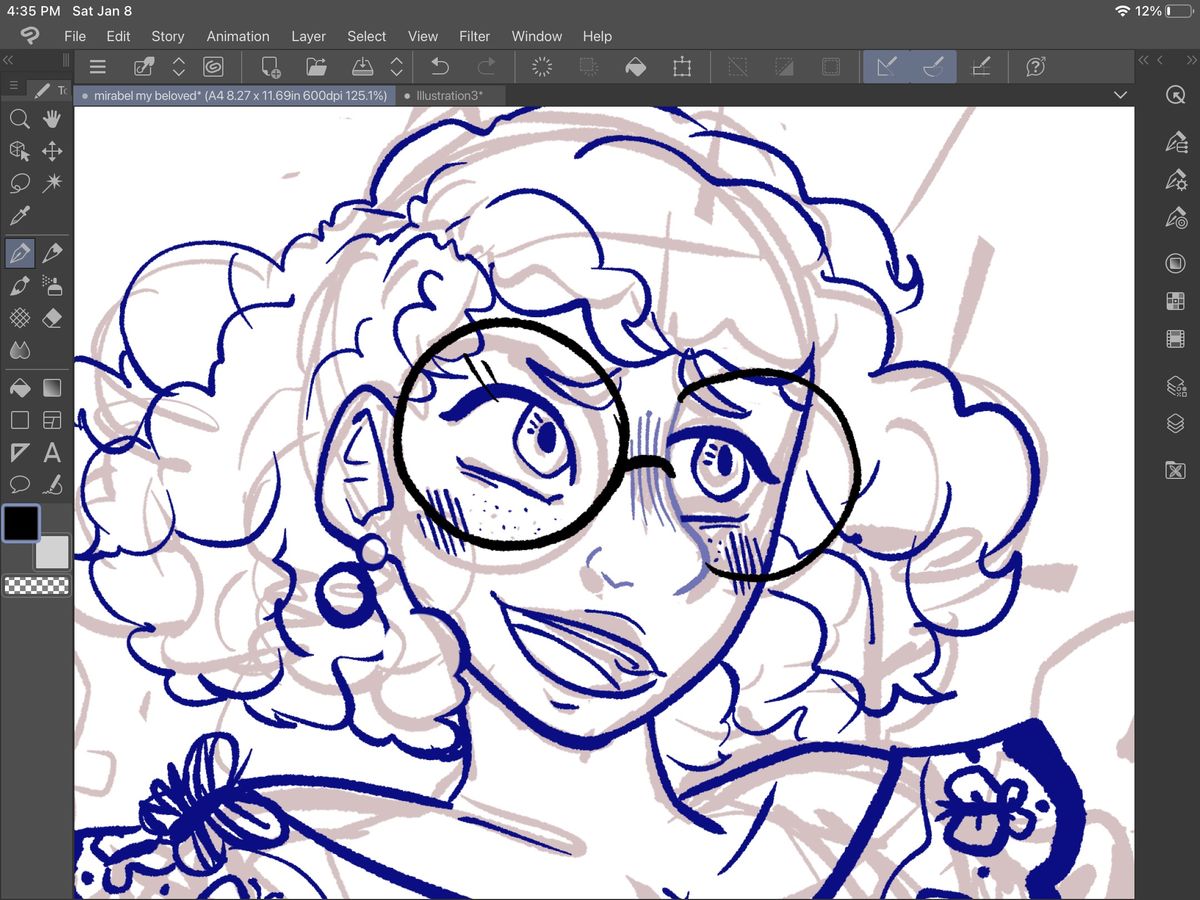Image resolution: width=1200 pixels, height=900 pixels.
Task: Select the Frame border panel tool
Action: pyautogui.click(x=52, y=420)
